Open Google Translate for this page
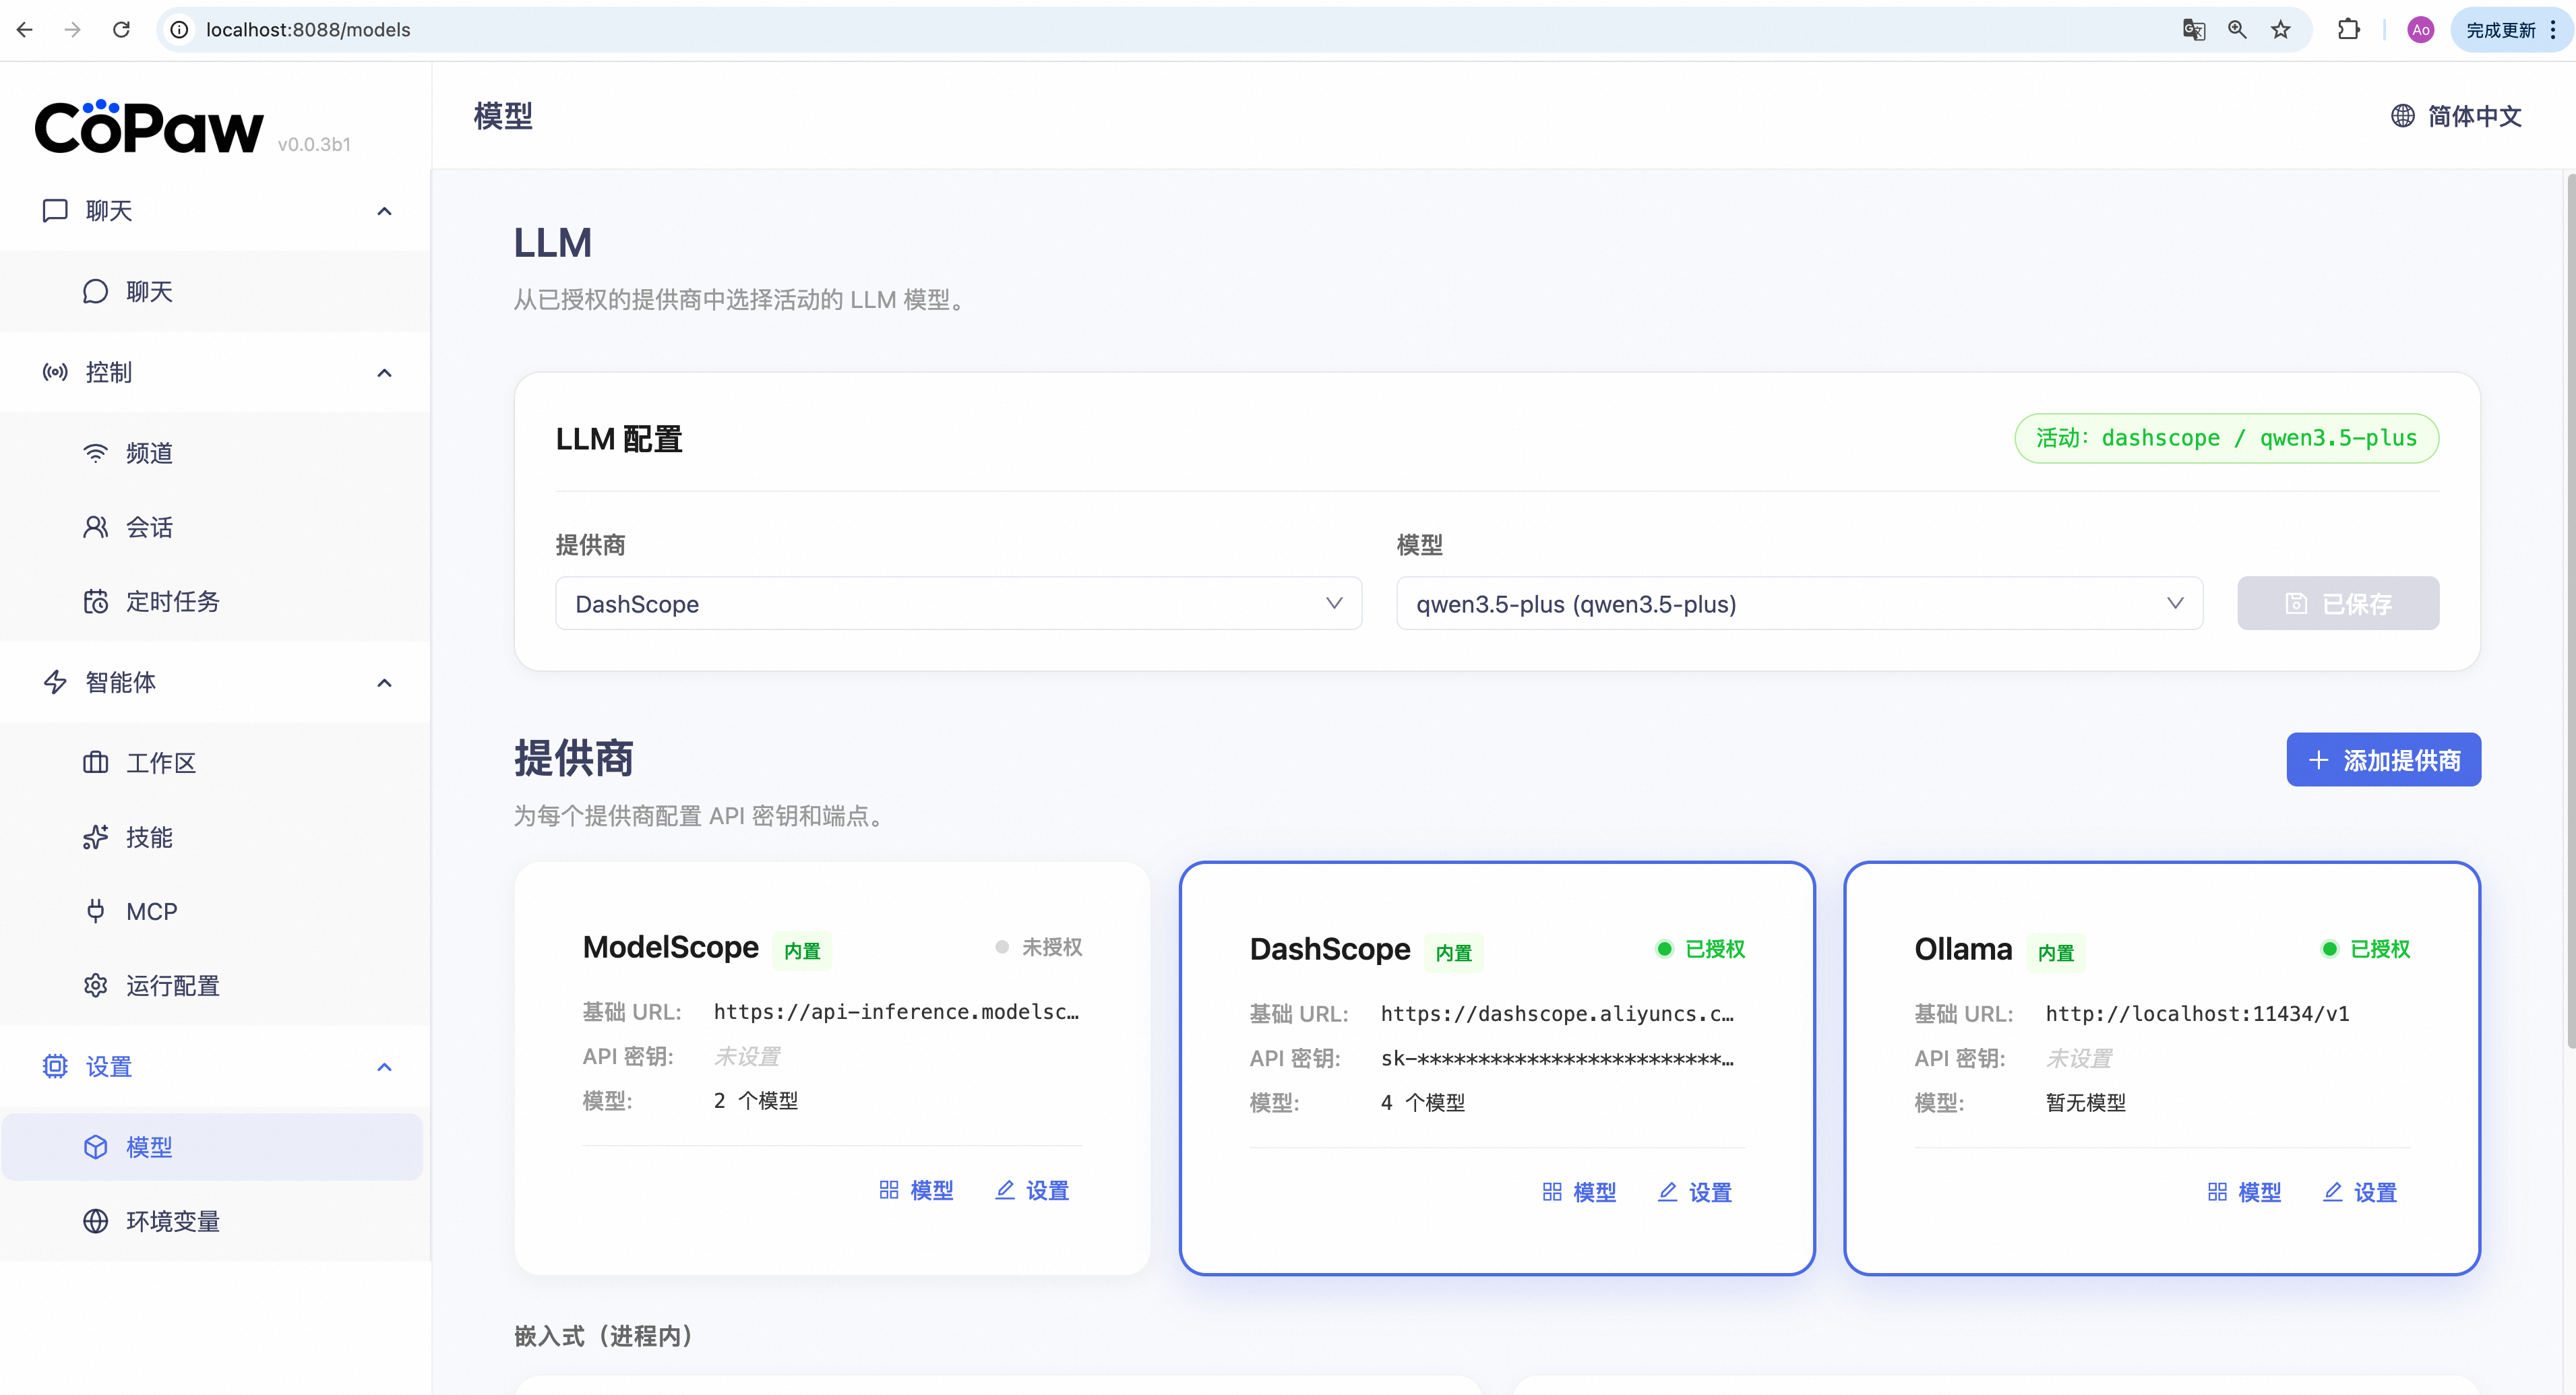 2193,30
